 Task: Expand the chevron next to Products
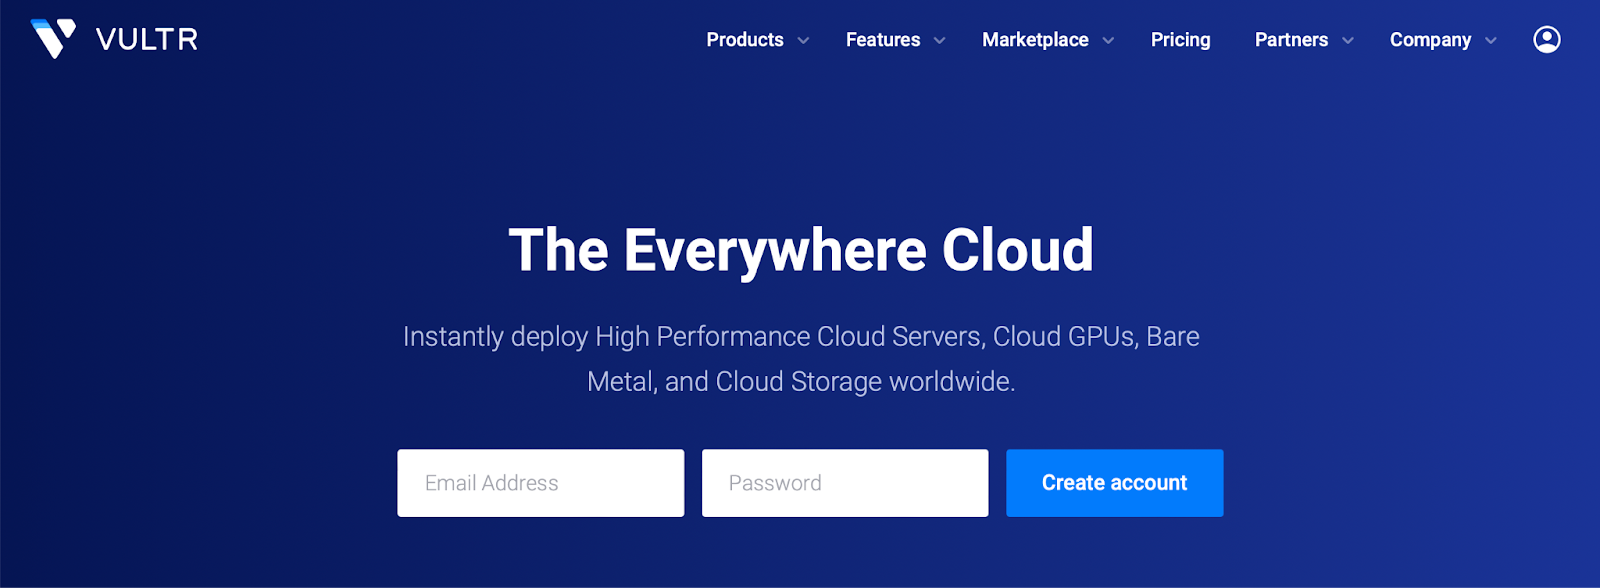click(x=803, y=41)
